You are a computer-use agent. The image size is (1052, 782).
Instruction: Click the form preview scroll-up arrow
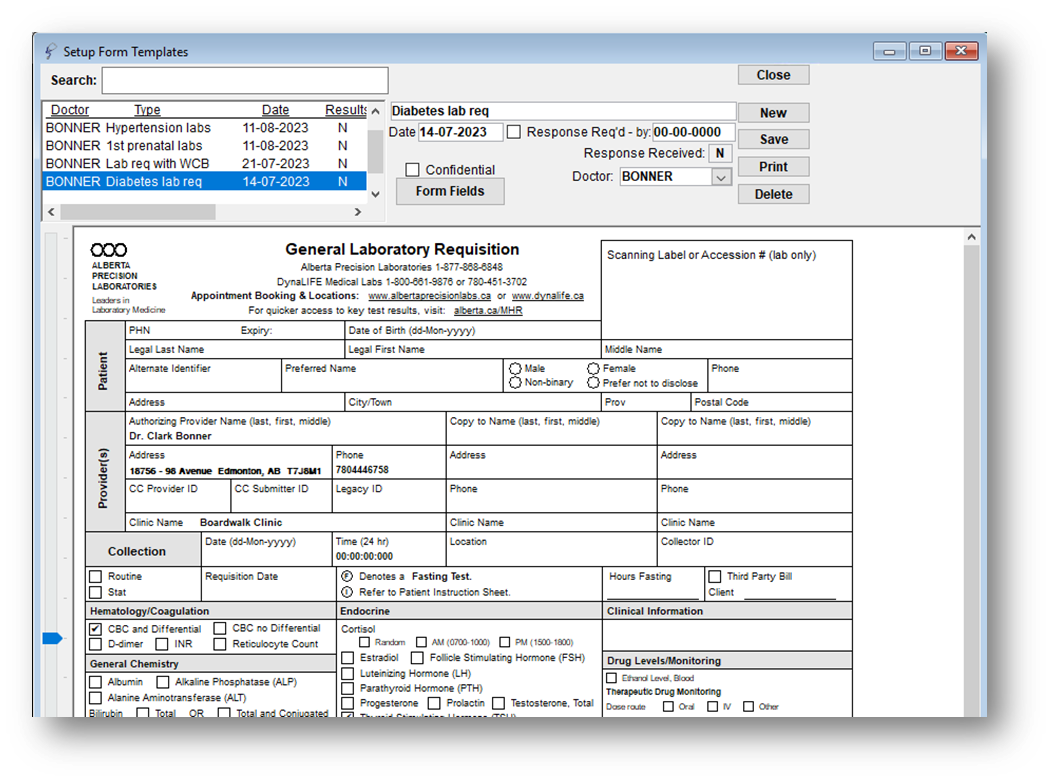tap(971, 237)
